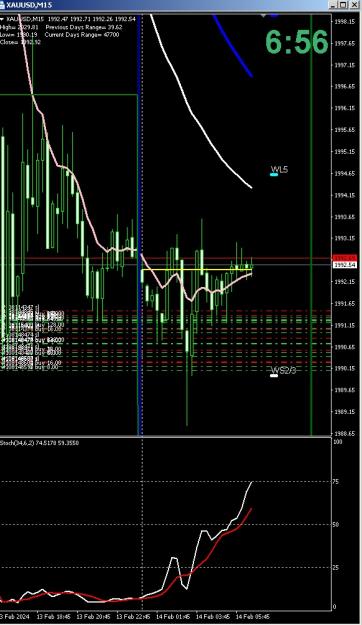Click the small triangle beside XAUUSD,M15 label
Viewport: 362px width, 625px height.
tap(2, 19)
